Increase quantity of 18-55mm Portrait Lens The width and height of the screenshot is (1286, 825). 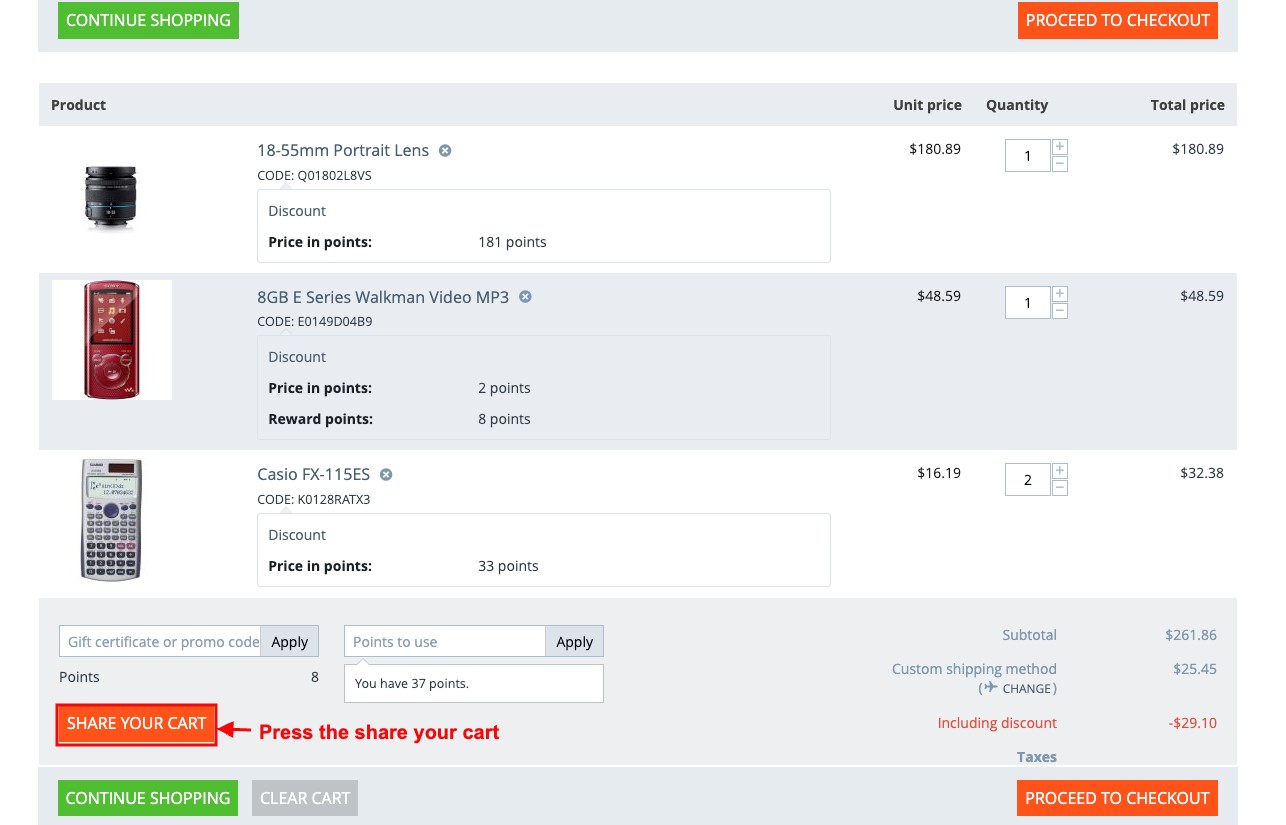[x=1060, y=147]
